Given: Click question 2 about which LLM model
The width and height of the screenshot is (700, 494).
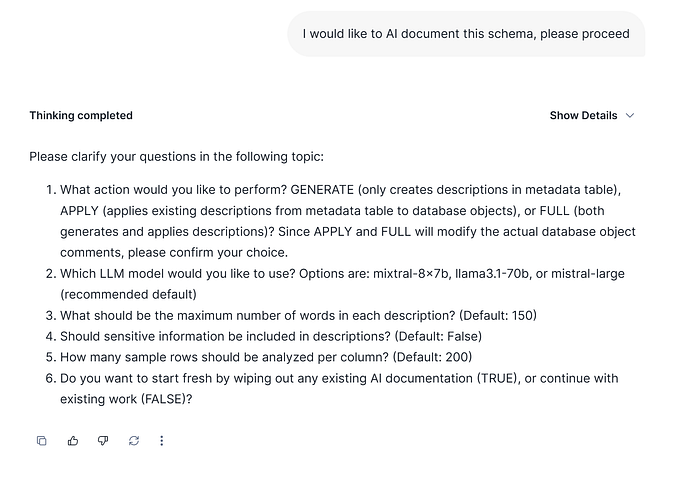Looking at the screenshot, I should 300,273.
